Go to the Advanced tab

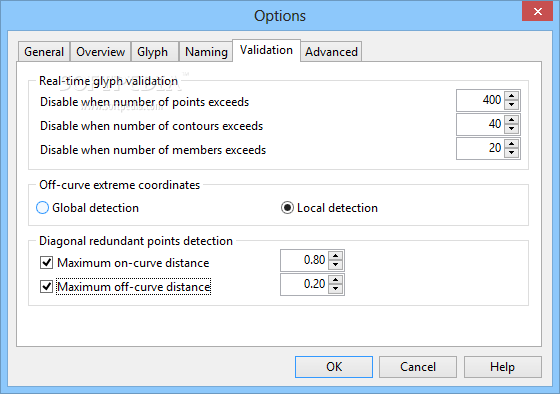point(331,52)
